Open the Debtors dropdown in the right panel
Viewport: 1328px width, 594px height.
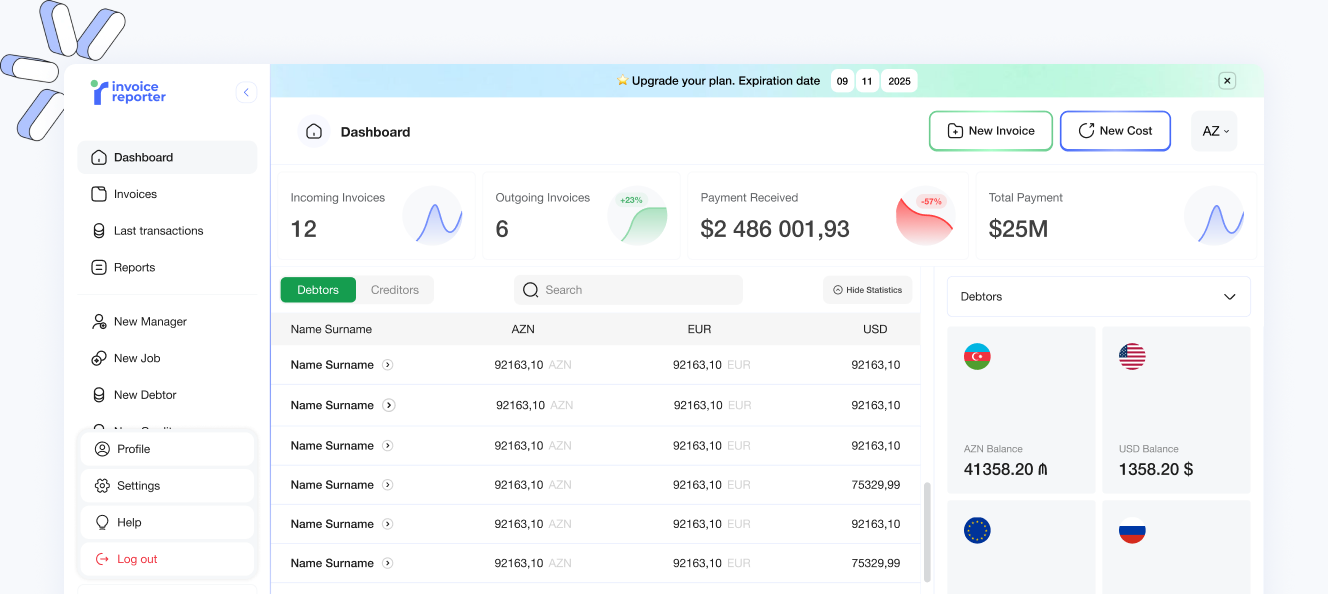pos(1098,297)
